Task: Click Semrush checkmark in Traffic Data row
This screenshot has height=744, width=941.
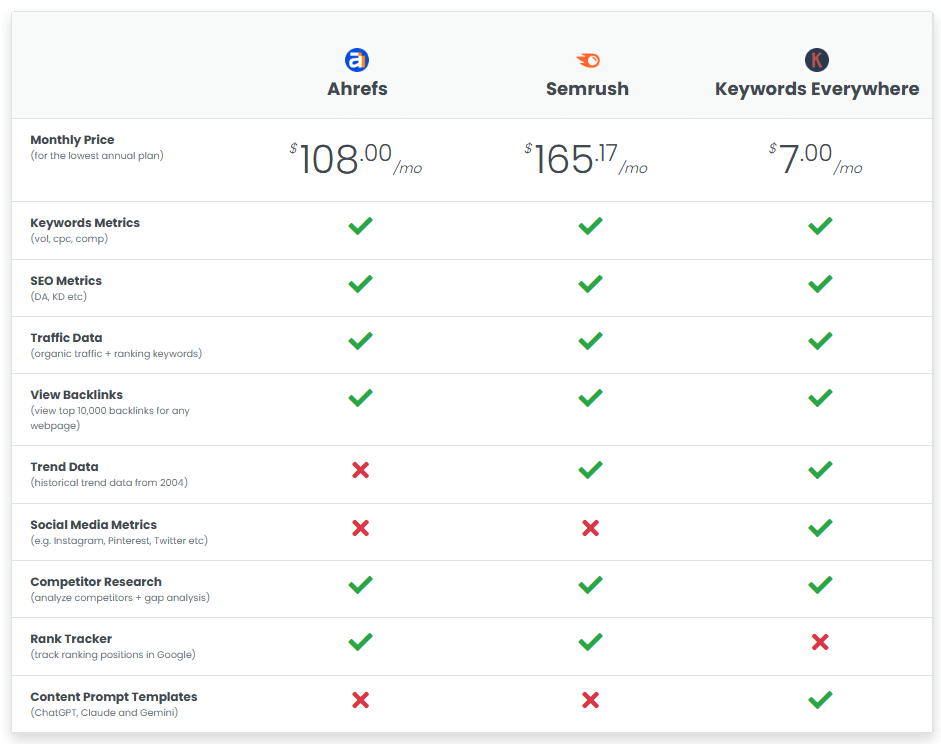Action: (591, 341)
